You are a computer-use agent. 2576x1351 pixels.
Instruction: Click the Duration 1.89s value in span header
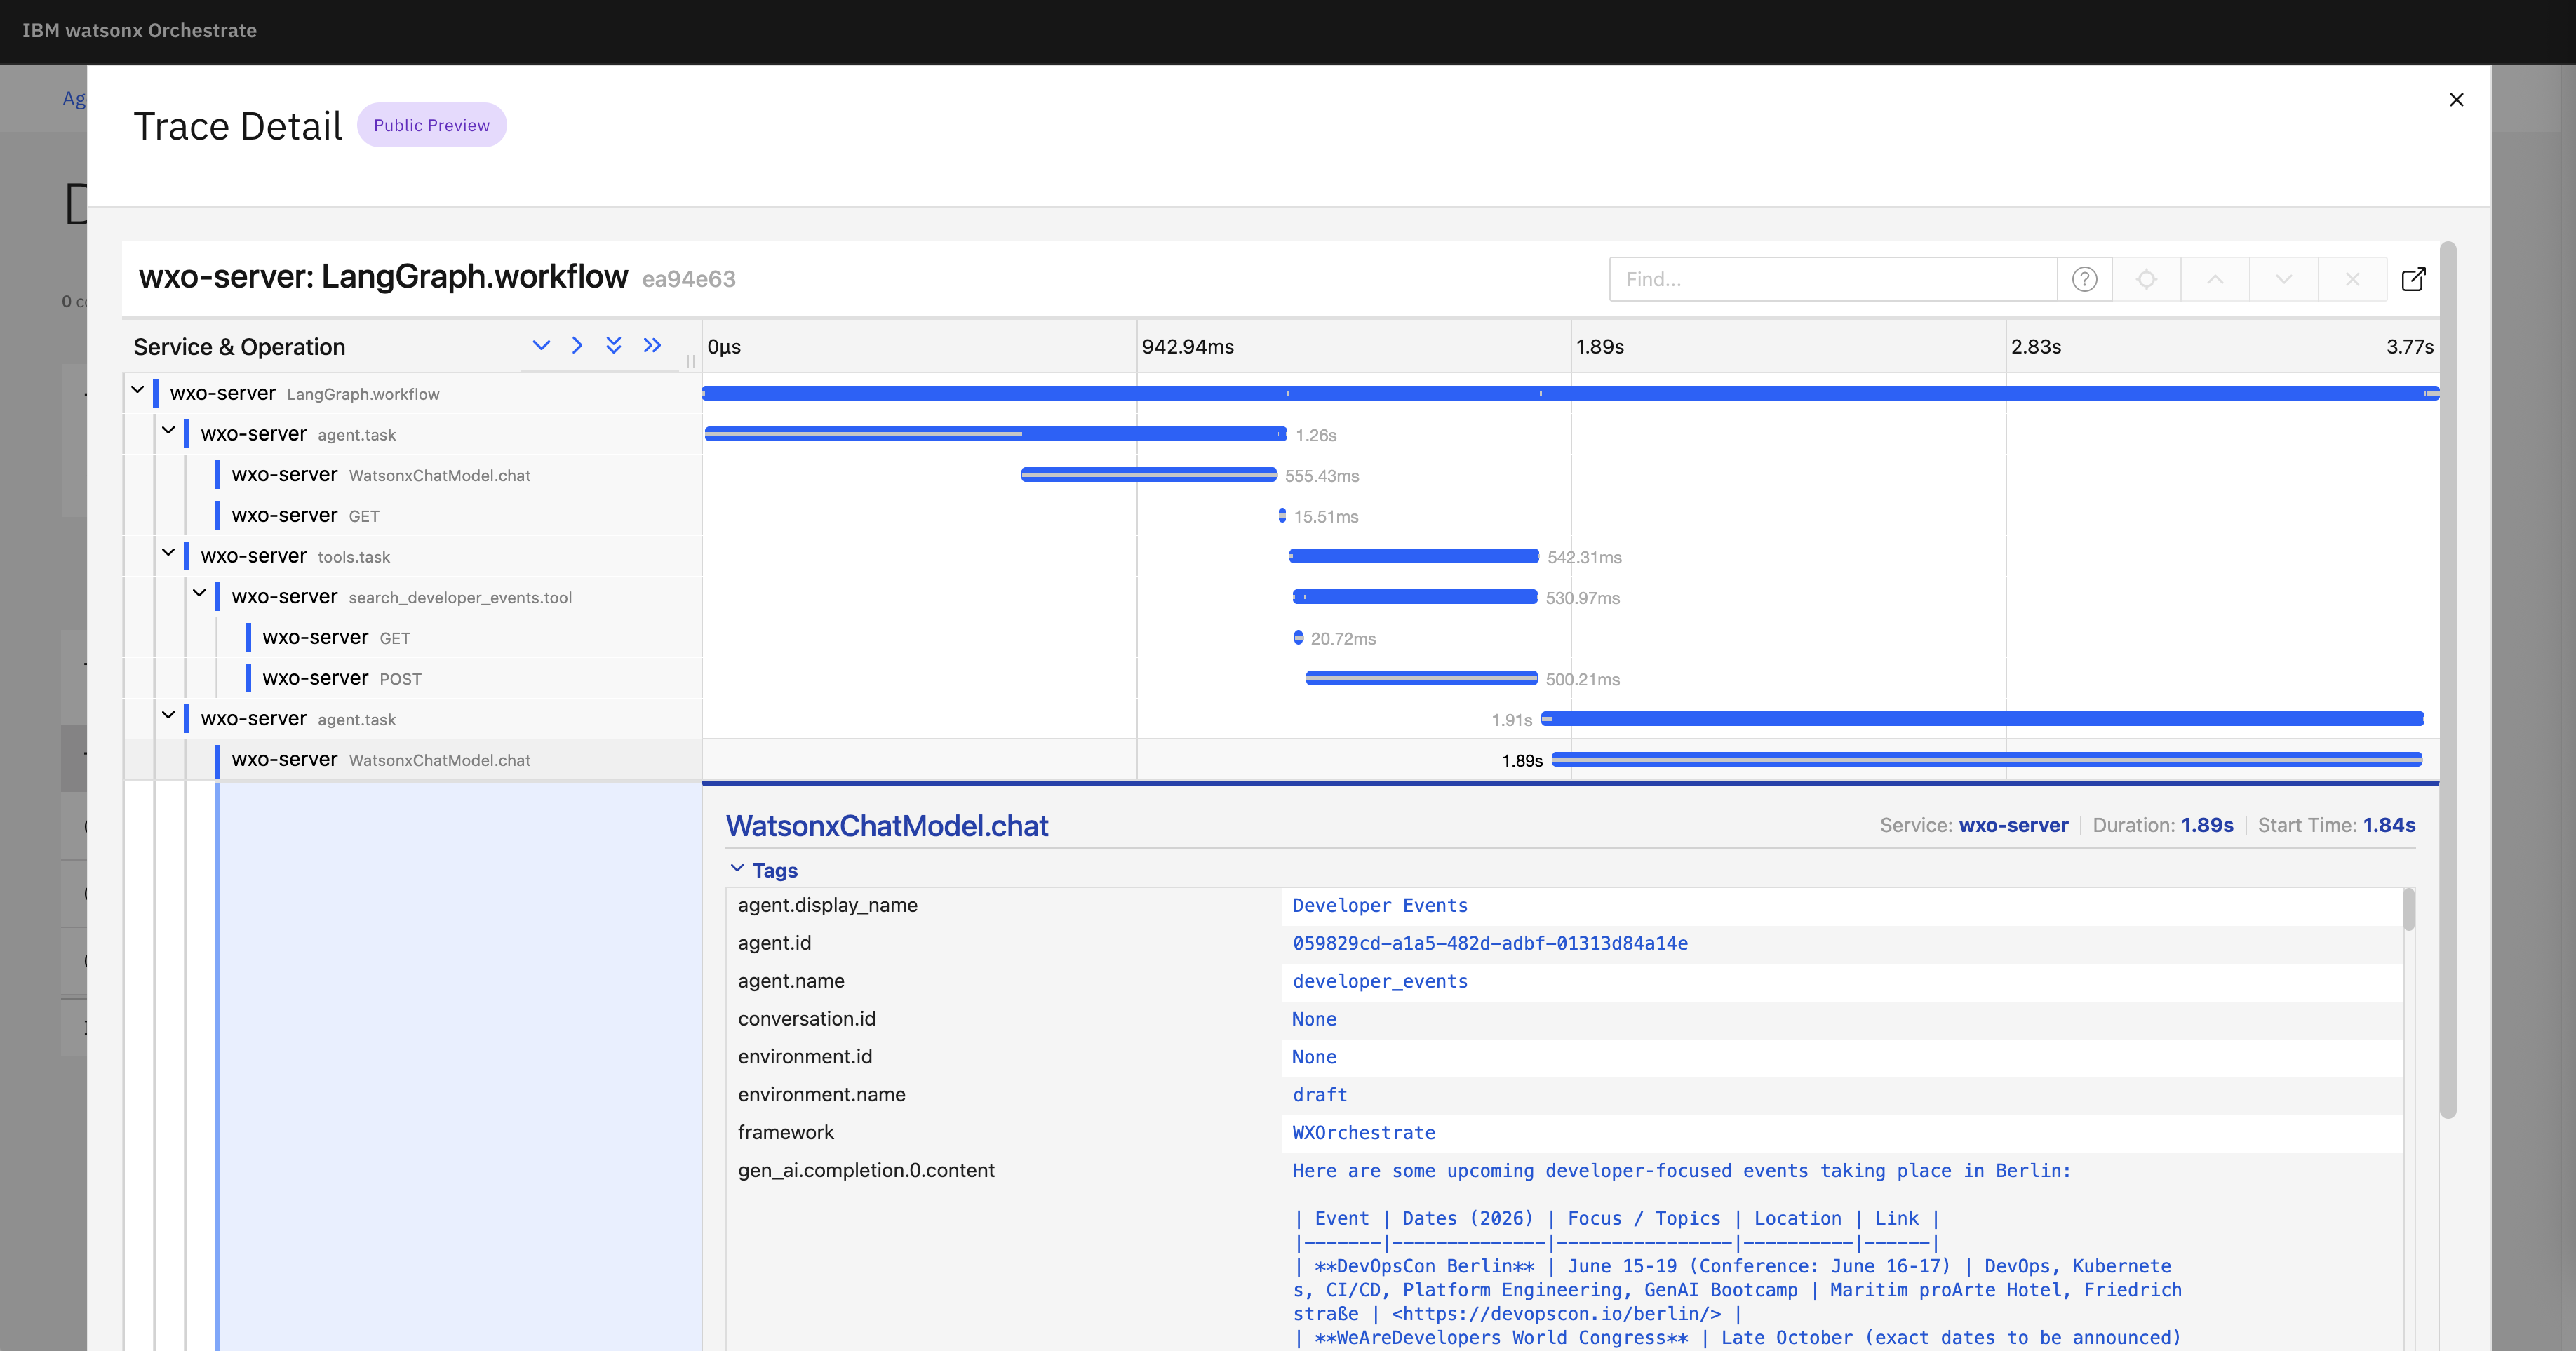[2207, 826]
